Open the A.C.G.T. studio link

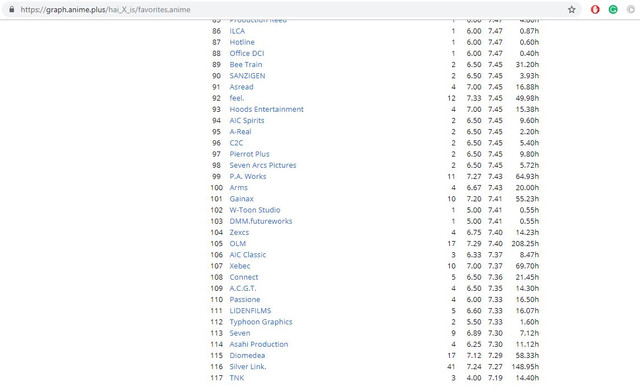click(x=243, y=288)
